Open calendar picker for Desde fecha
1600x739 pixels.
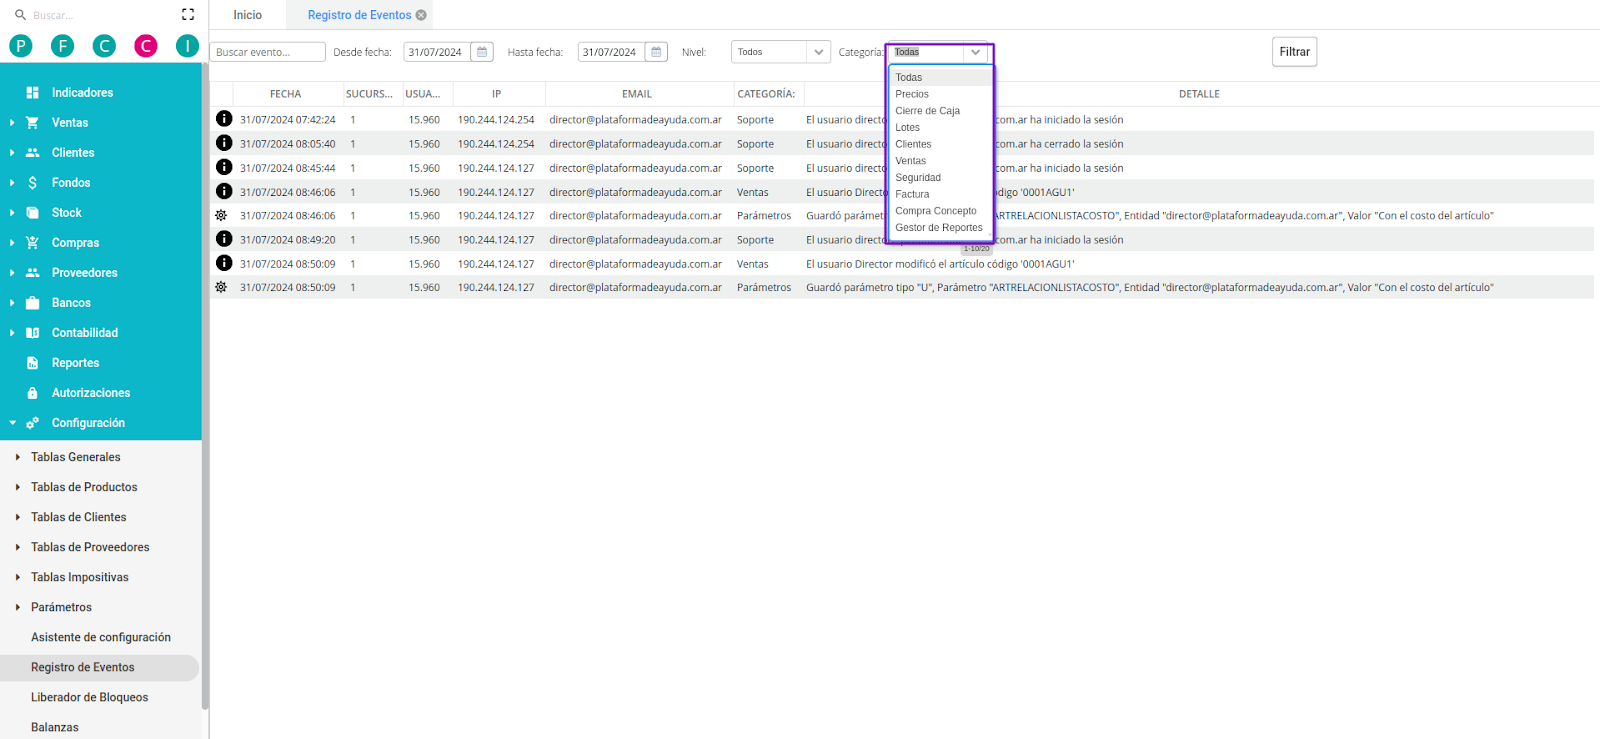[x=482, y=52]
